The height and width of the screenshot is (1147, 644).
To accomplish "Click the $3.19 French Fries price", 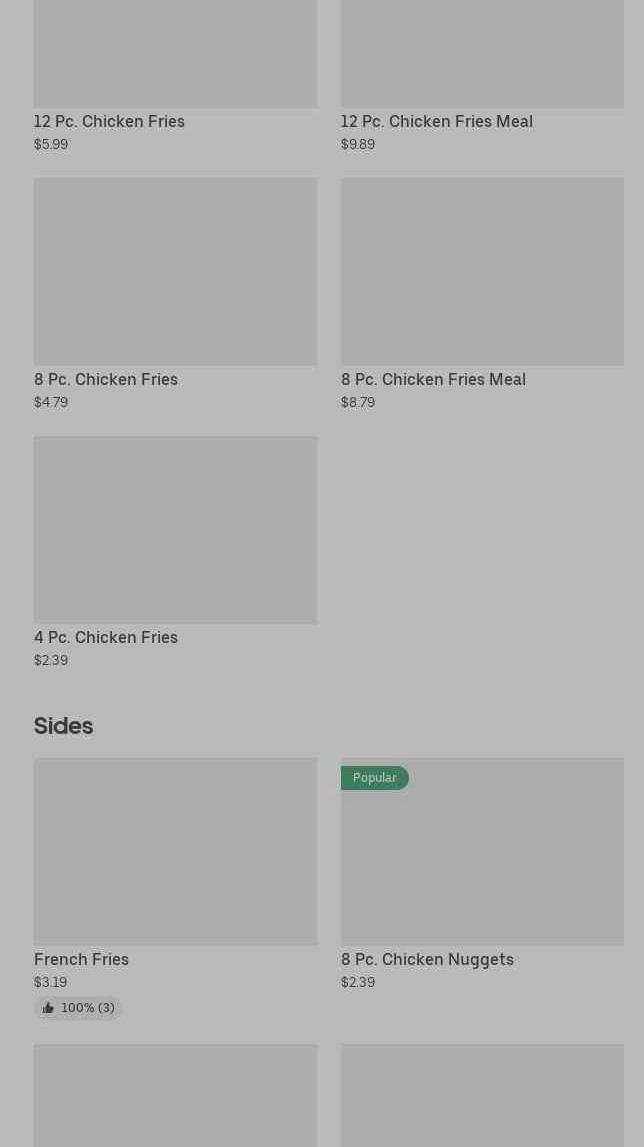I will [x=50, y=982].
